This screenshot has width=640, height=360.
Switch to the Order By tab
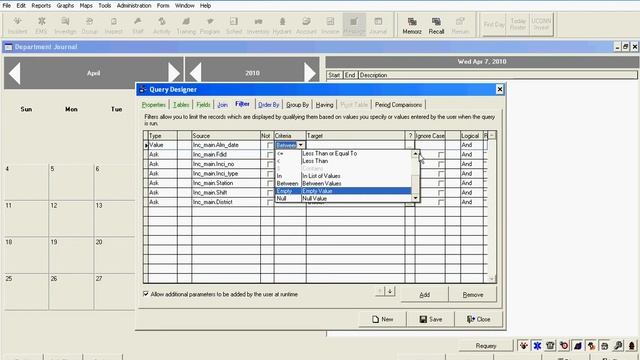click(269, 105)
